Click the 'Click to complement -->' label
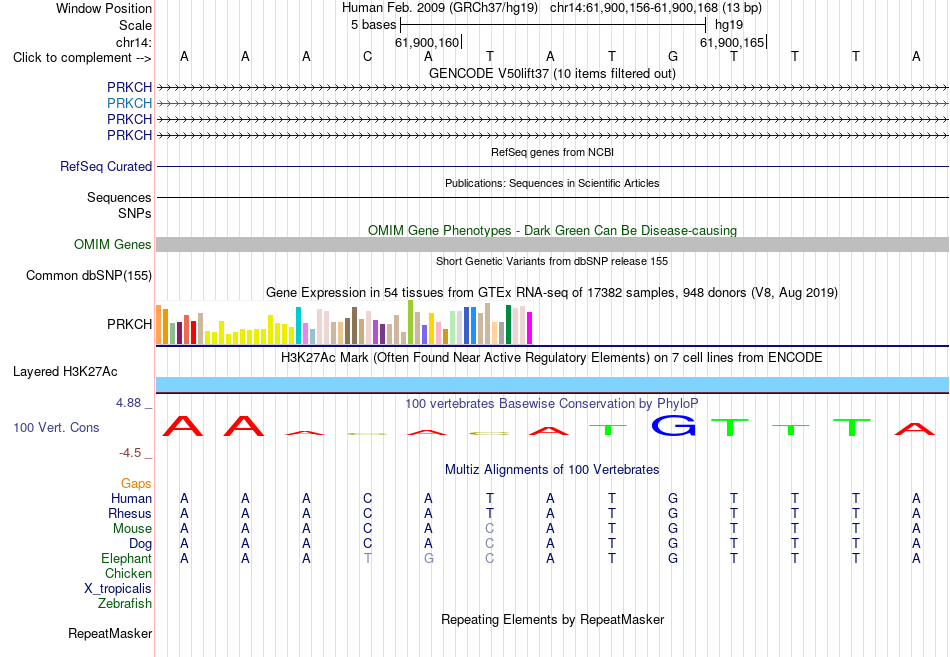 click(82, 58)
